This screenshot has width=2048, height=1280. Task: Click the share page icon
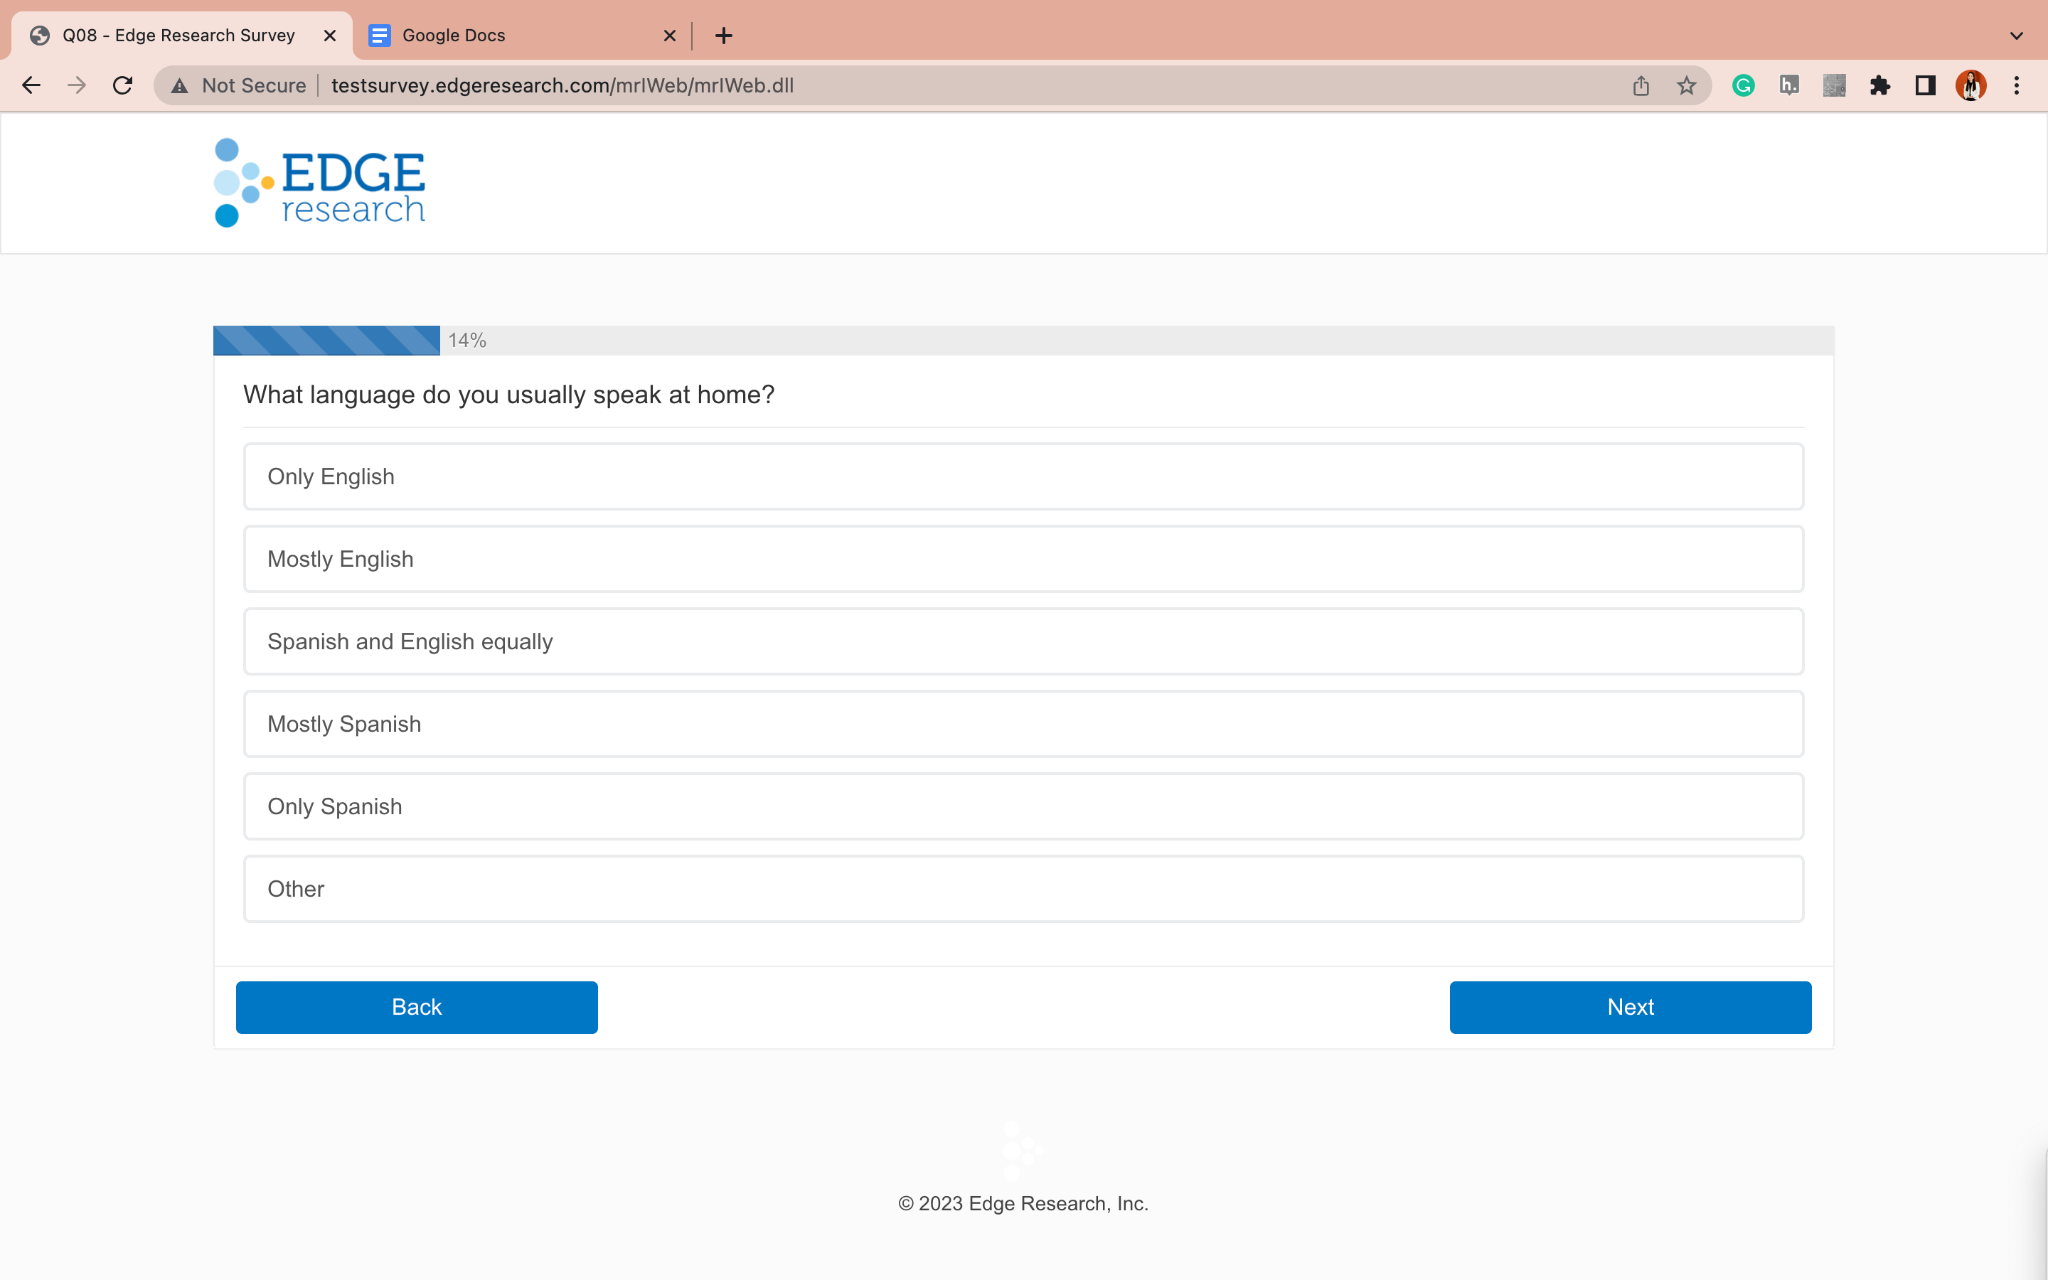[x=1641, y=86]
